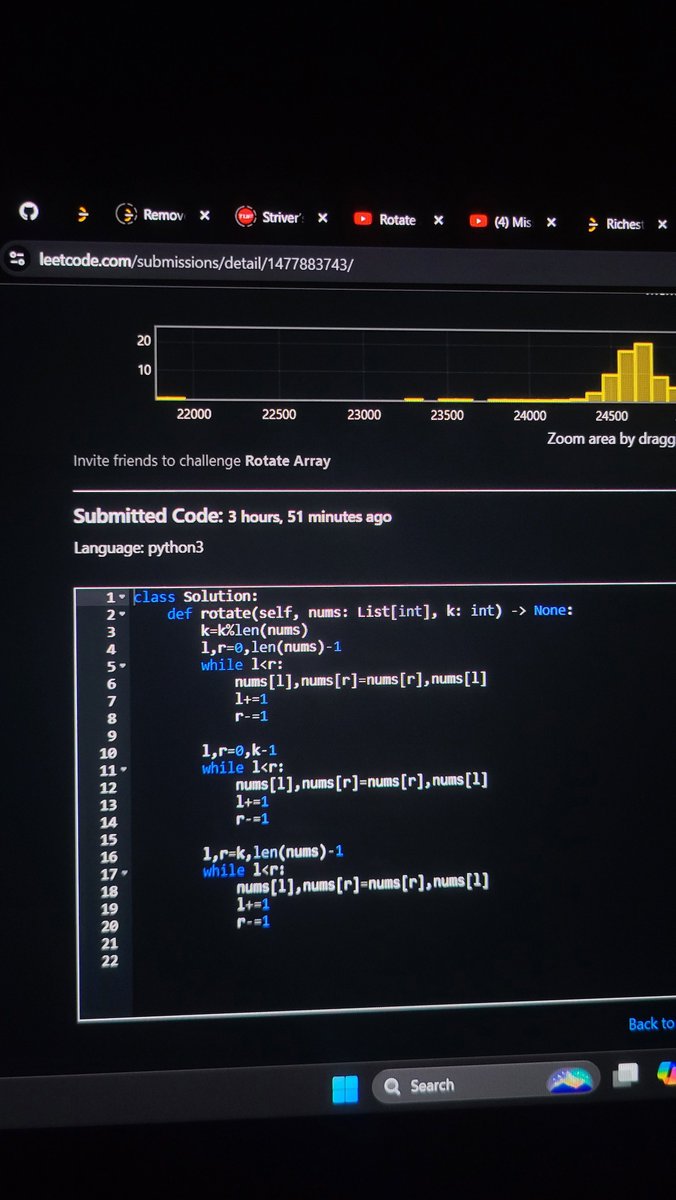Collapse the rotate function fold on line 2
The width and height of the screenshot is (676, 1200).
coord(122,614)
